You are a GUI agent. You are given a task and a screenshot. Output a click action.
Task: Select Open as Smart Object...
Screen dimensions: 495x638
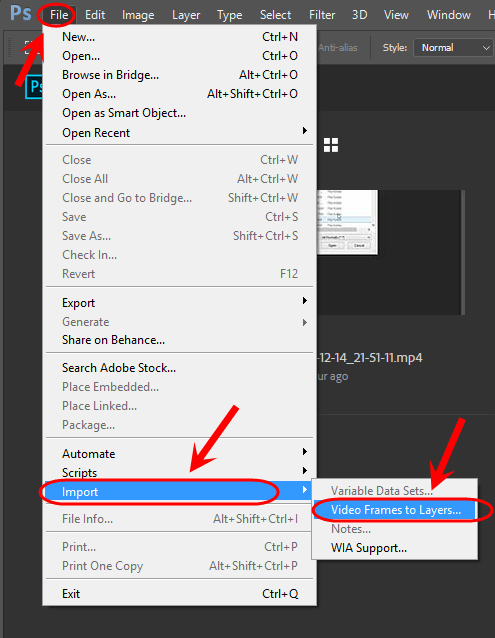[x=179, y=113]
